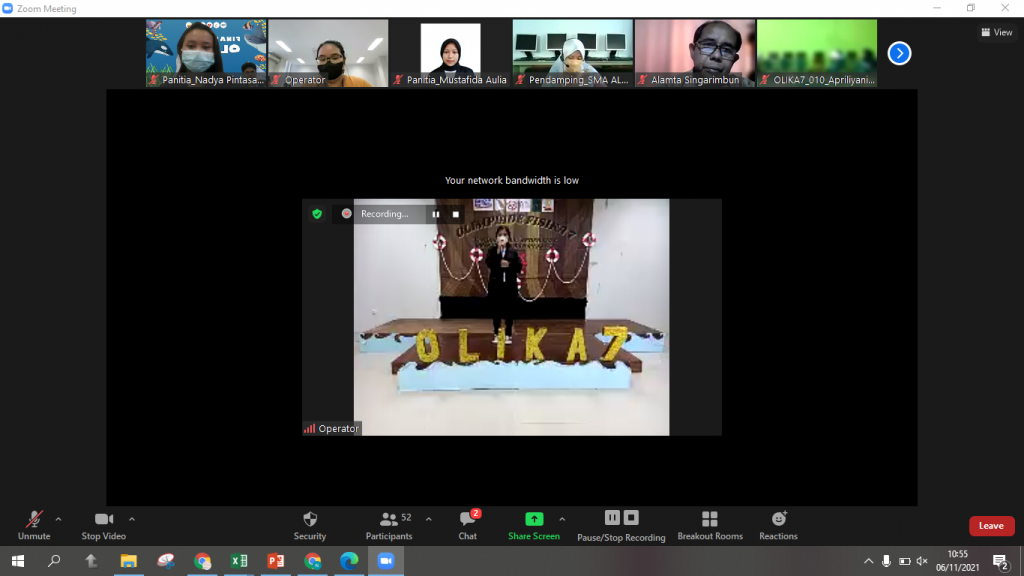This screenshot has height=576, width=1024.
Task: Open the View layout menu
Action: [997, 32]
